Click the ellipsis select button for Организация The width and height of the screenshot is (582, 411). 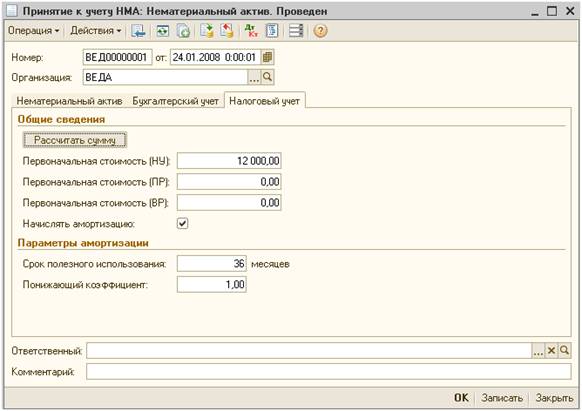pyautogui.click(x=254, y=77)
